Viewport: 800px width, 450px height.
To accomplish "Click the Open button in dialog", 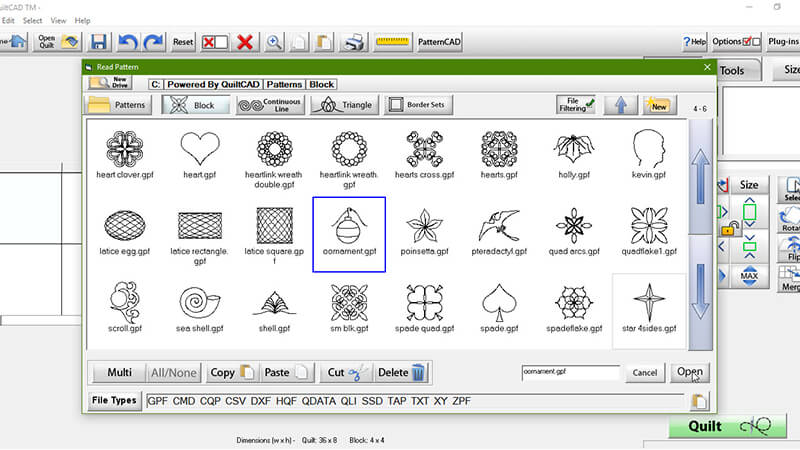I will 689,372.
